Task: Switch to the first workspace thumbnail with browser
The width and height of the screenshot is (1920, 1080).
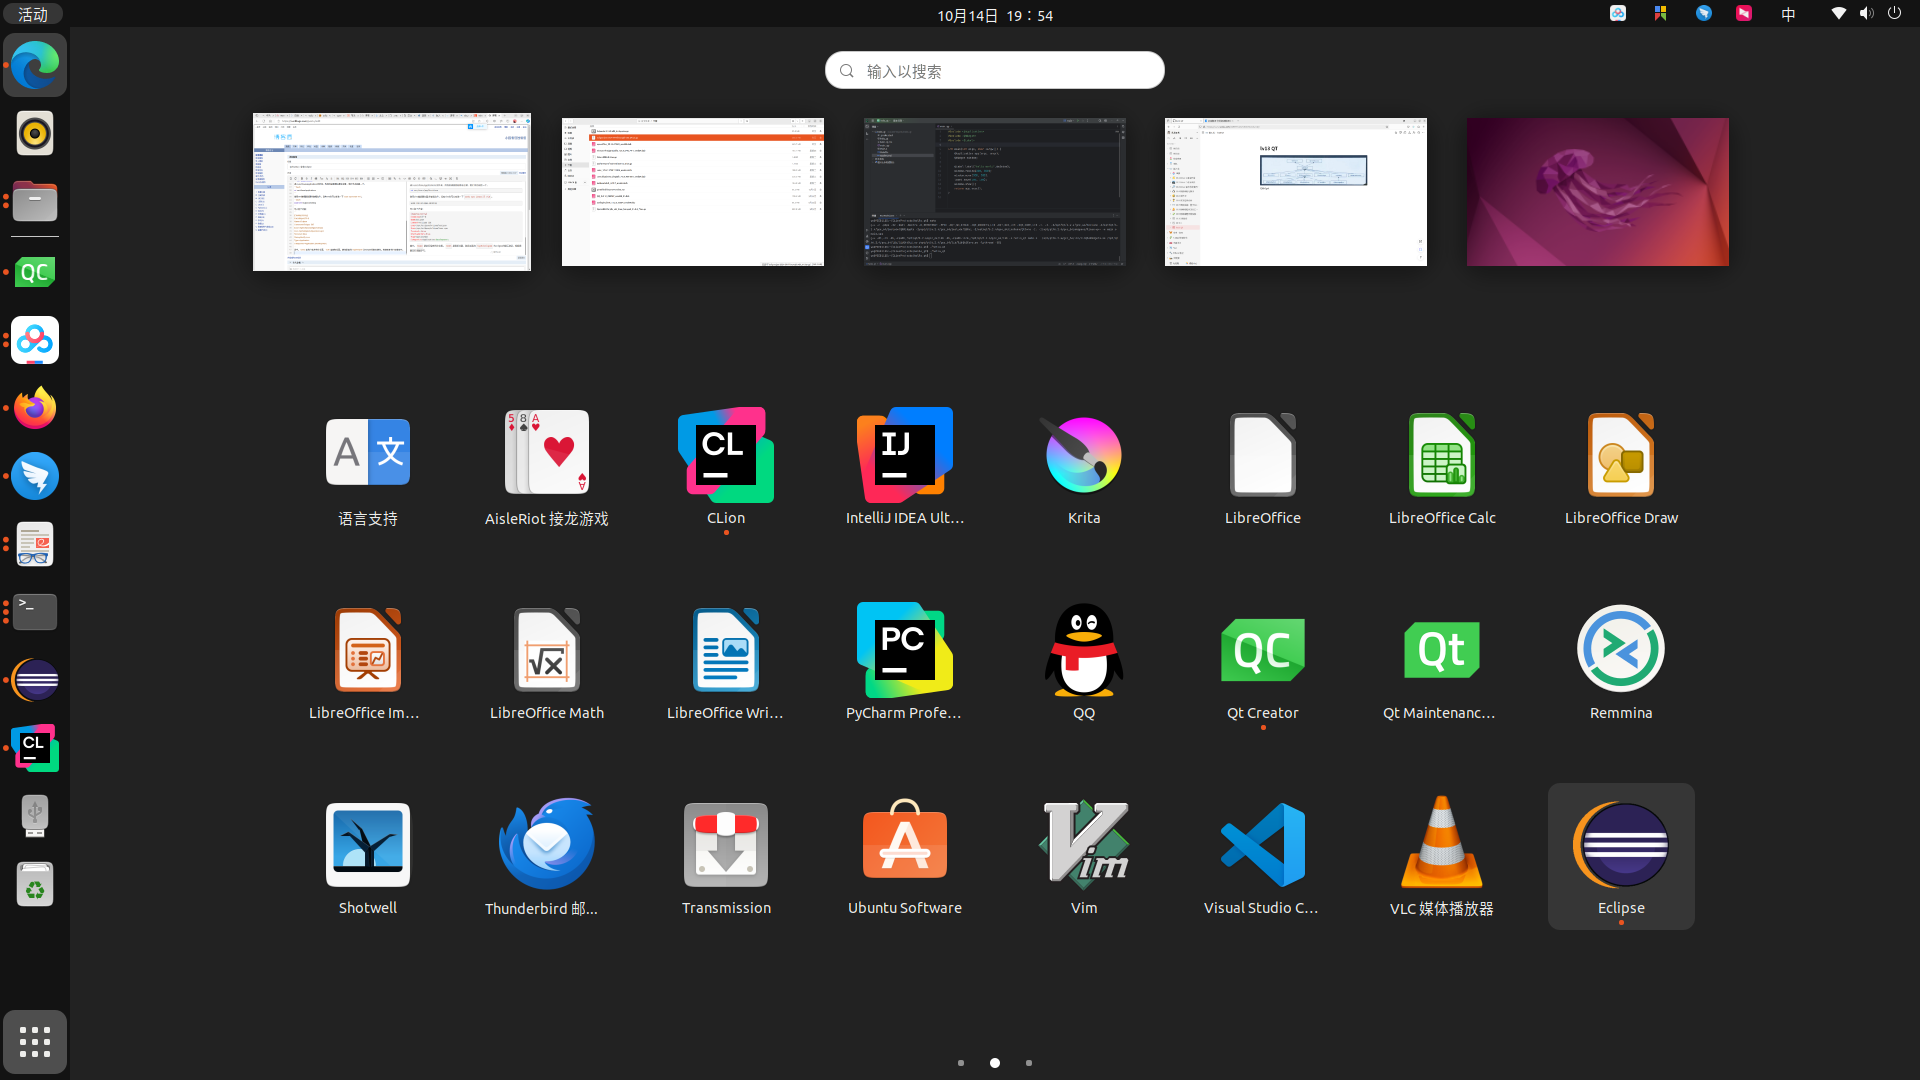Action: click(x=392, y=192)
